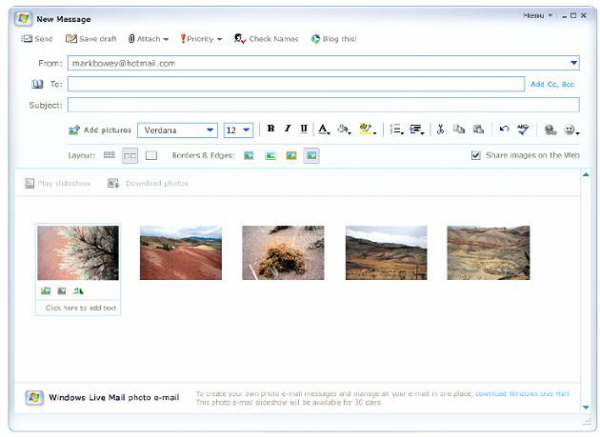Image resolution: width=600 pixels, height=437 pixels.
Task: Click the Send button
Action: click(x=37, y=39)
